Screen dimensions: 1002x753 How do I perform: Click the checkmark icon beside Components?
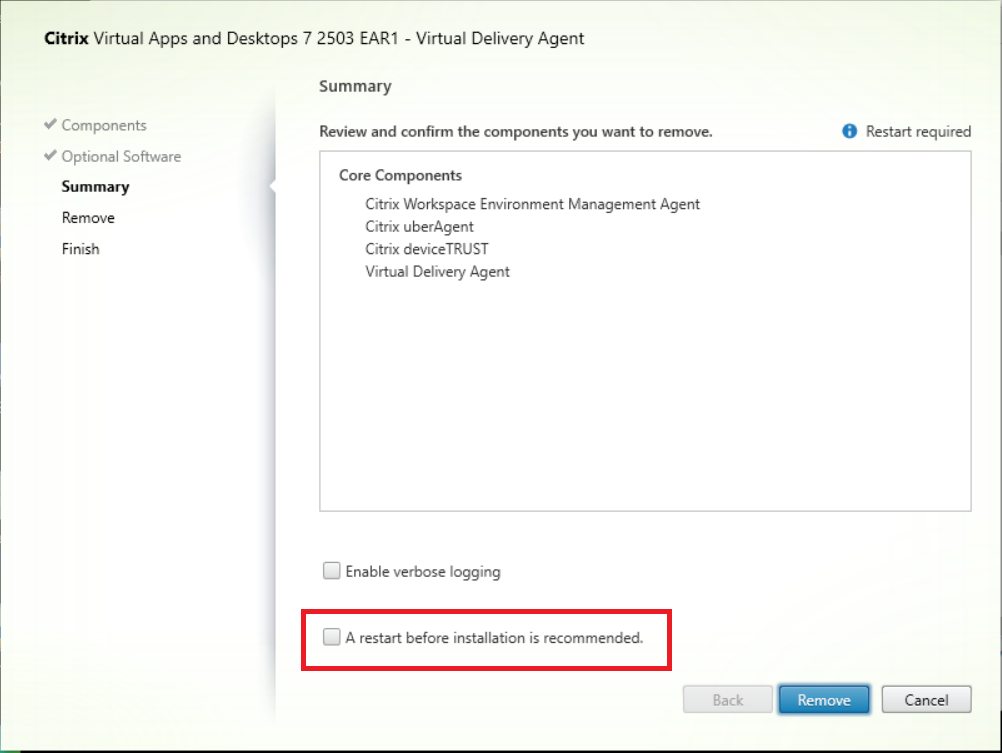(50, 125)
